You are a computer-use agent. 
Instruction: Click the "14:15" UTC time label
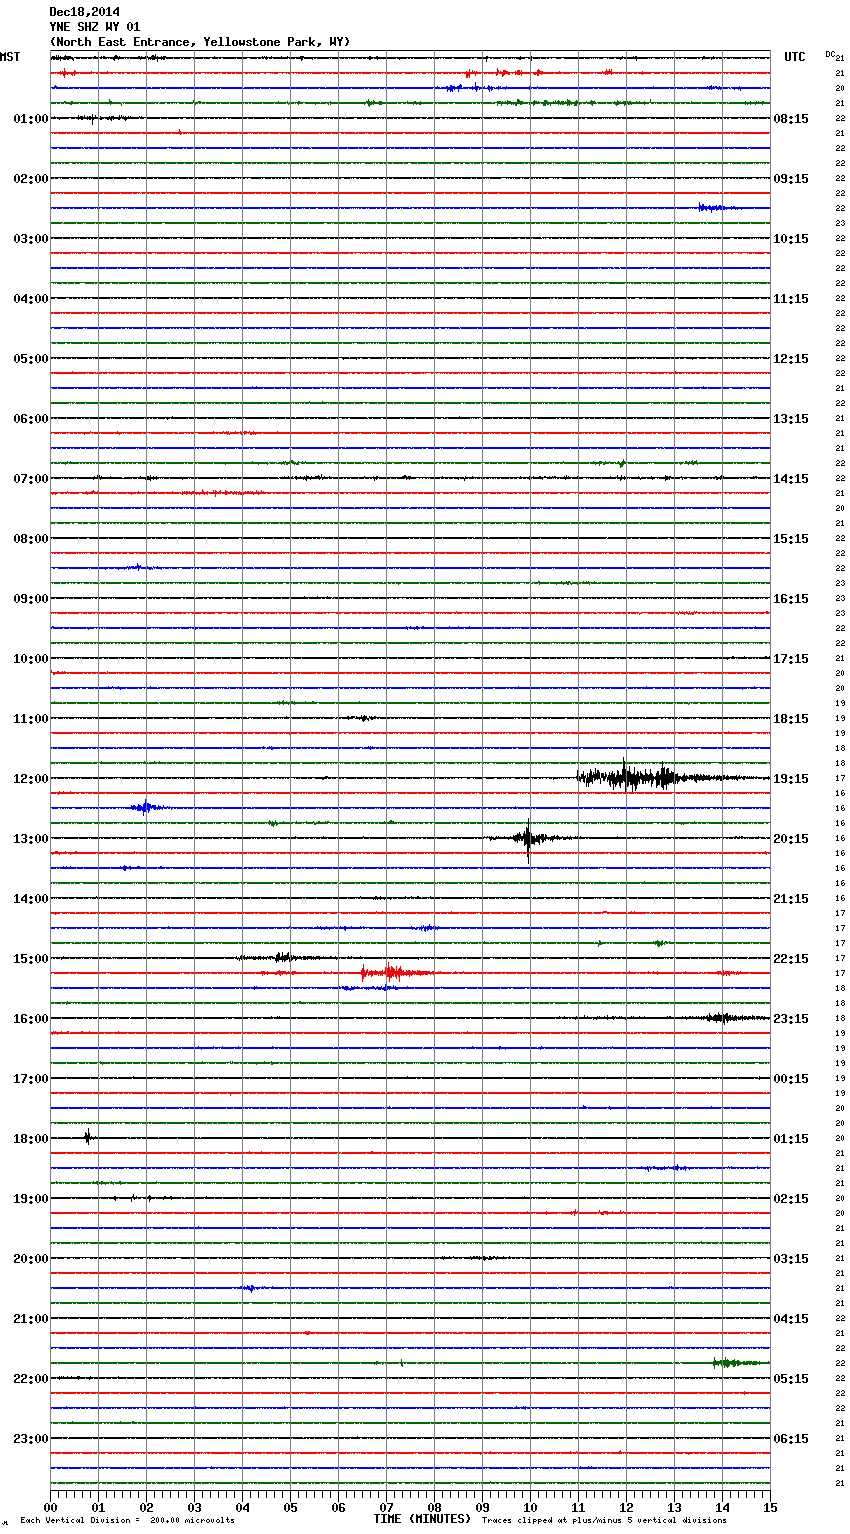pyautogui.click(x=791, y=479)
